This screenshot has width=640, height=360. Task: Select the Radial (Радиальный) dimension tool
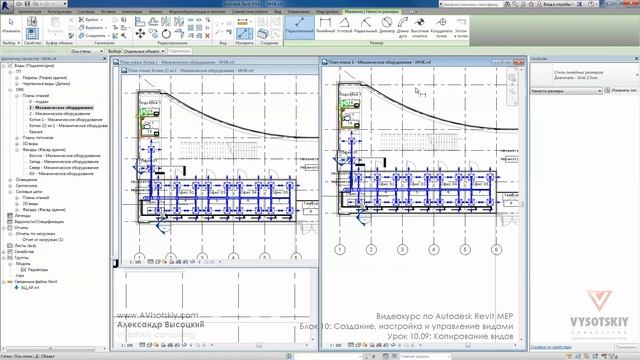366,25
